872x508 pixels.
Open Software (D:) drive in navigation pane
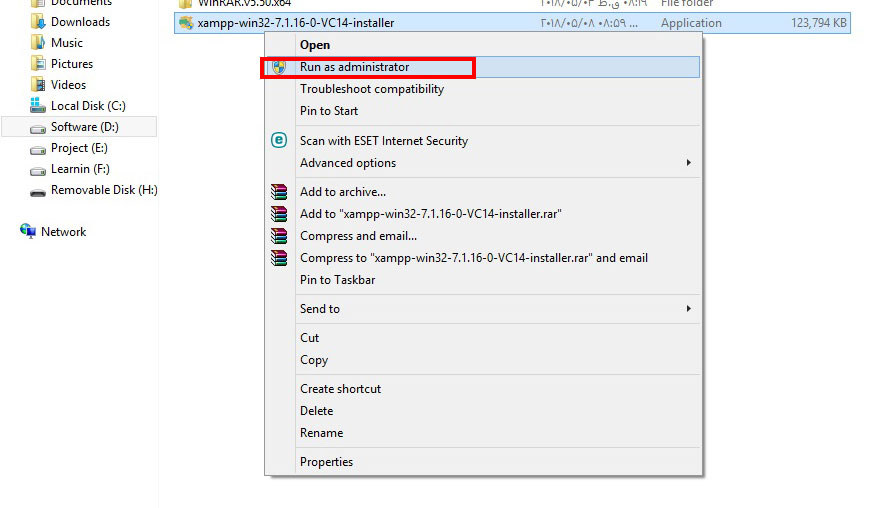coord(84,127)
